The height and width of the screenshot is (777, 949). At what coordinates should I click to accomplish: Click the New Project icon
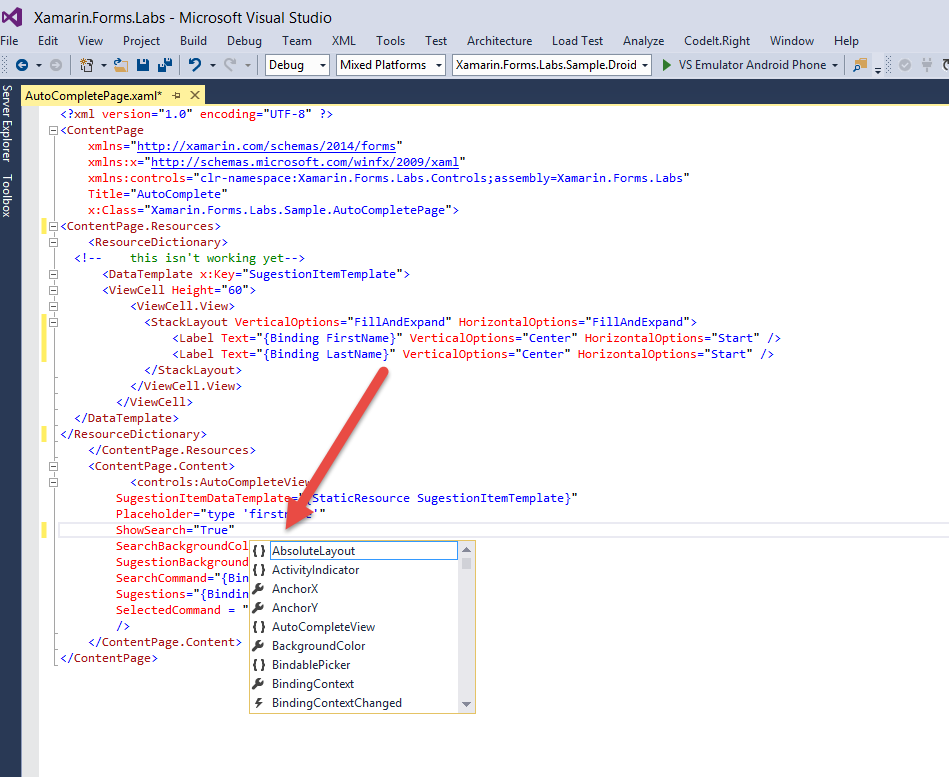click(87, 65)
